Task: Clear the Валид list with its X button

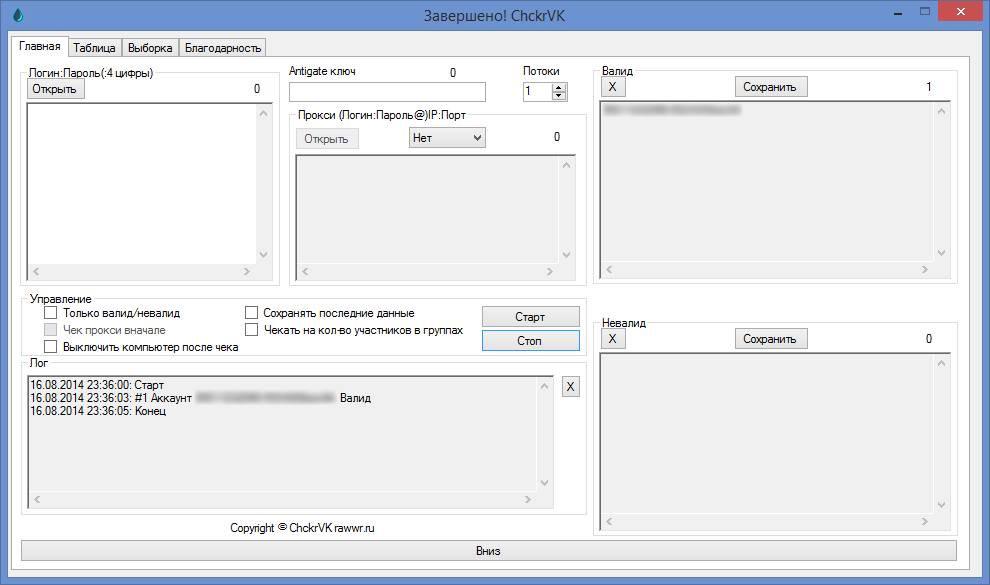Action: tap(612, 87)
